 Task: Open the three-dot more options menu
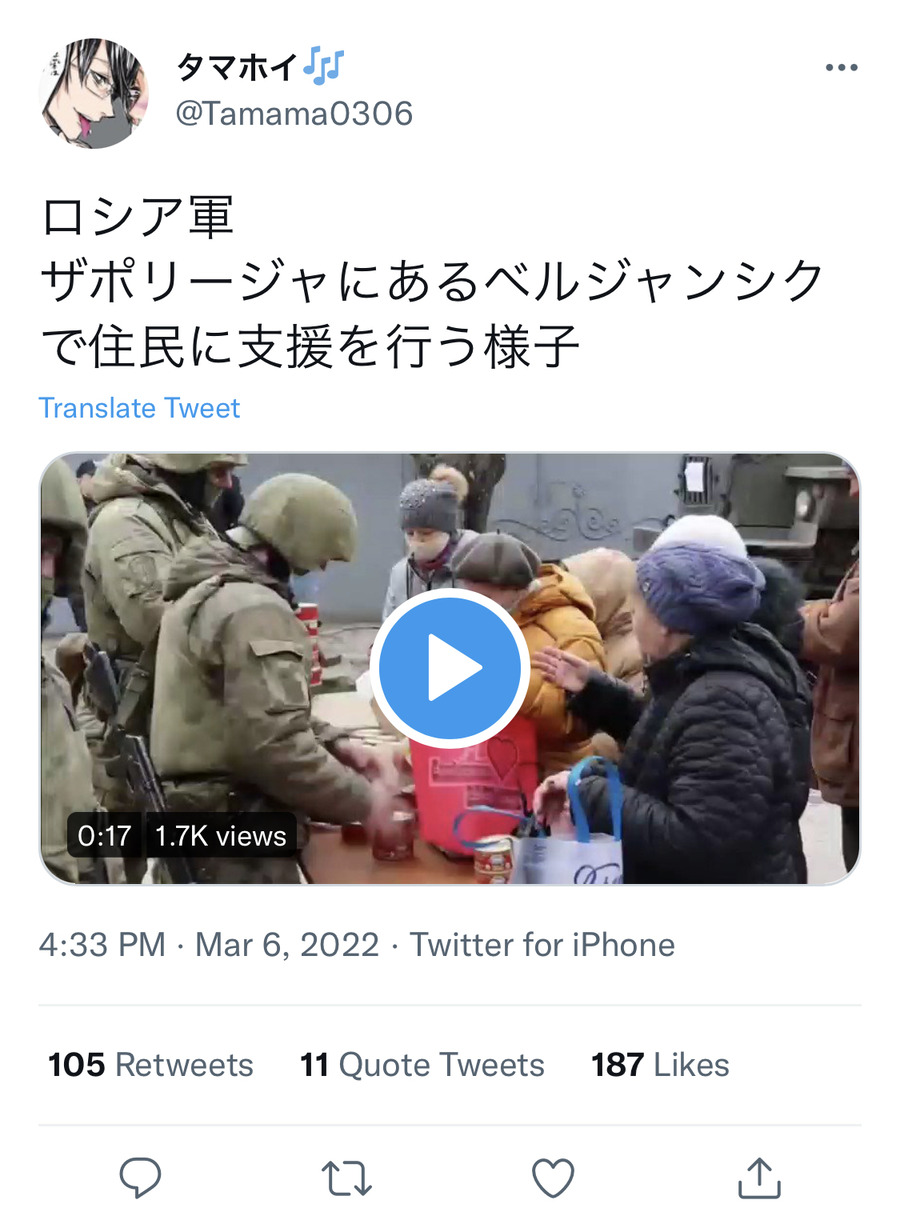pos(841,68)
